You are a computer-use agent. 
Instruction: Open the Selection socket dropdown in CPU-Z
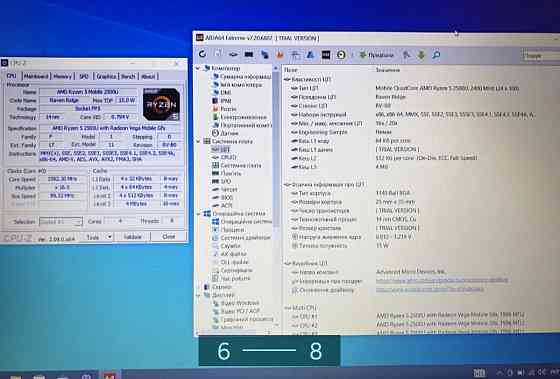tap(61, 222)
